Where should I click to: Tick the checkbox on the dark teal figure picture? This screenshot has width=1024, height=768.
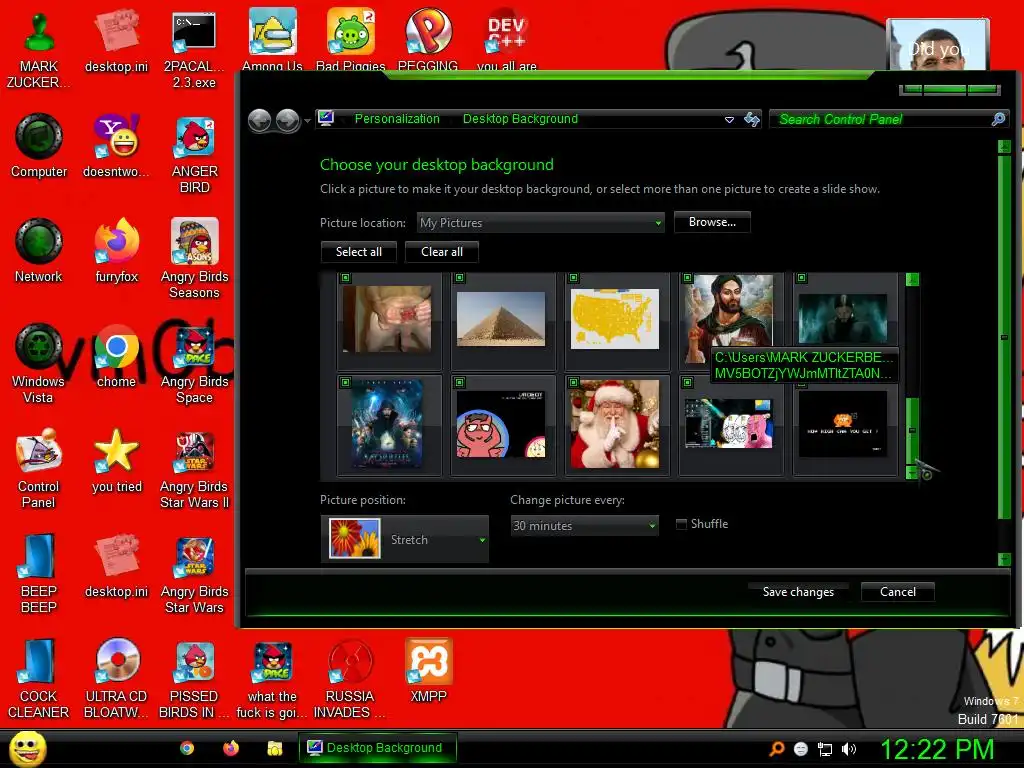tap(801, 278)
